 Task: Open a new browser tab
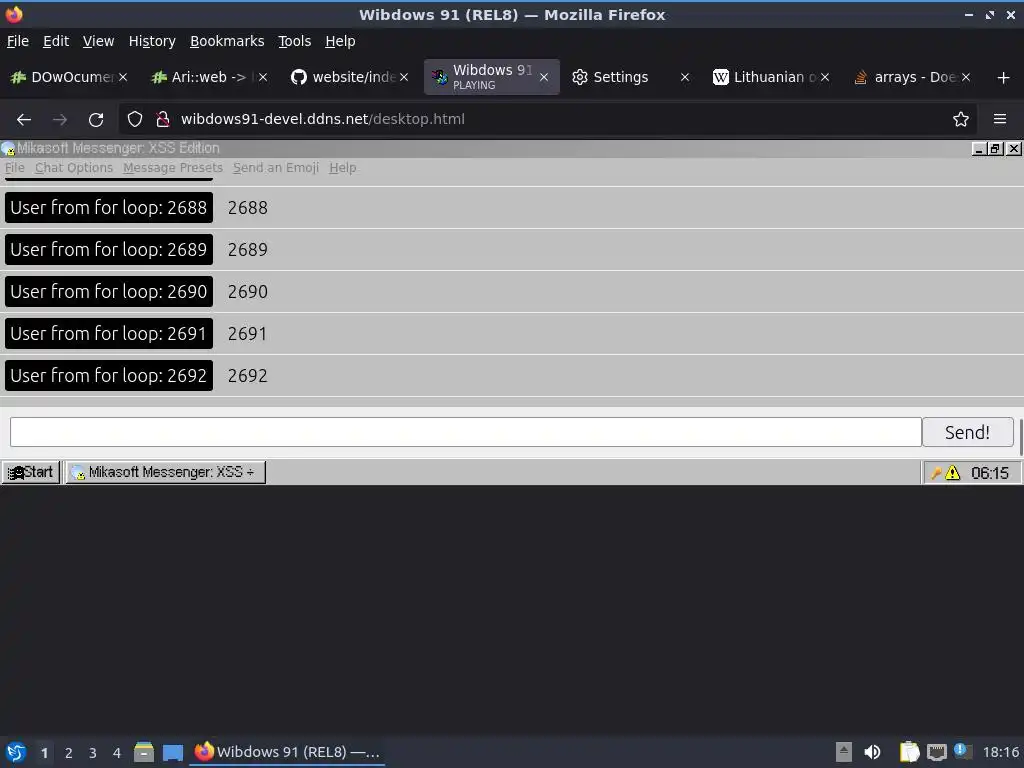1004,78
